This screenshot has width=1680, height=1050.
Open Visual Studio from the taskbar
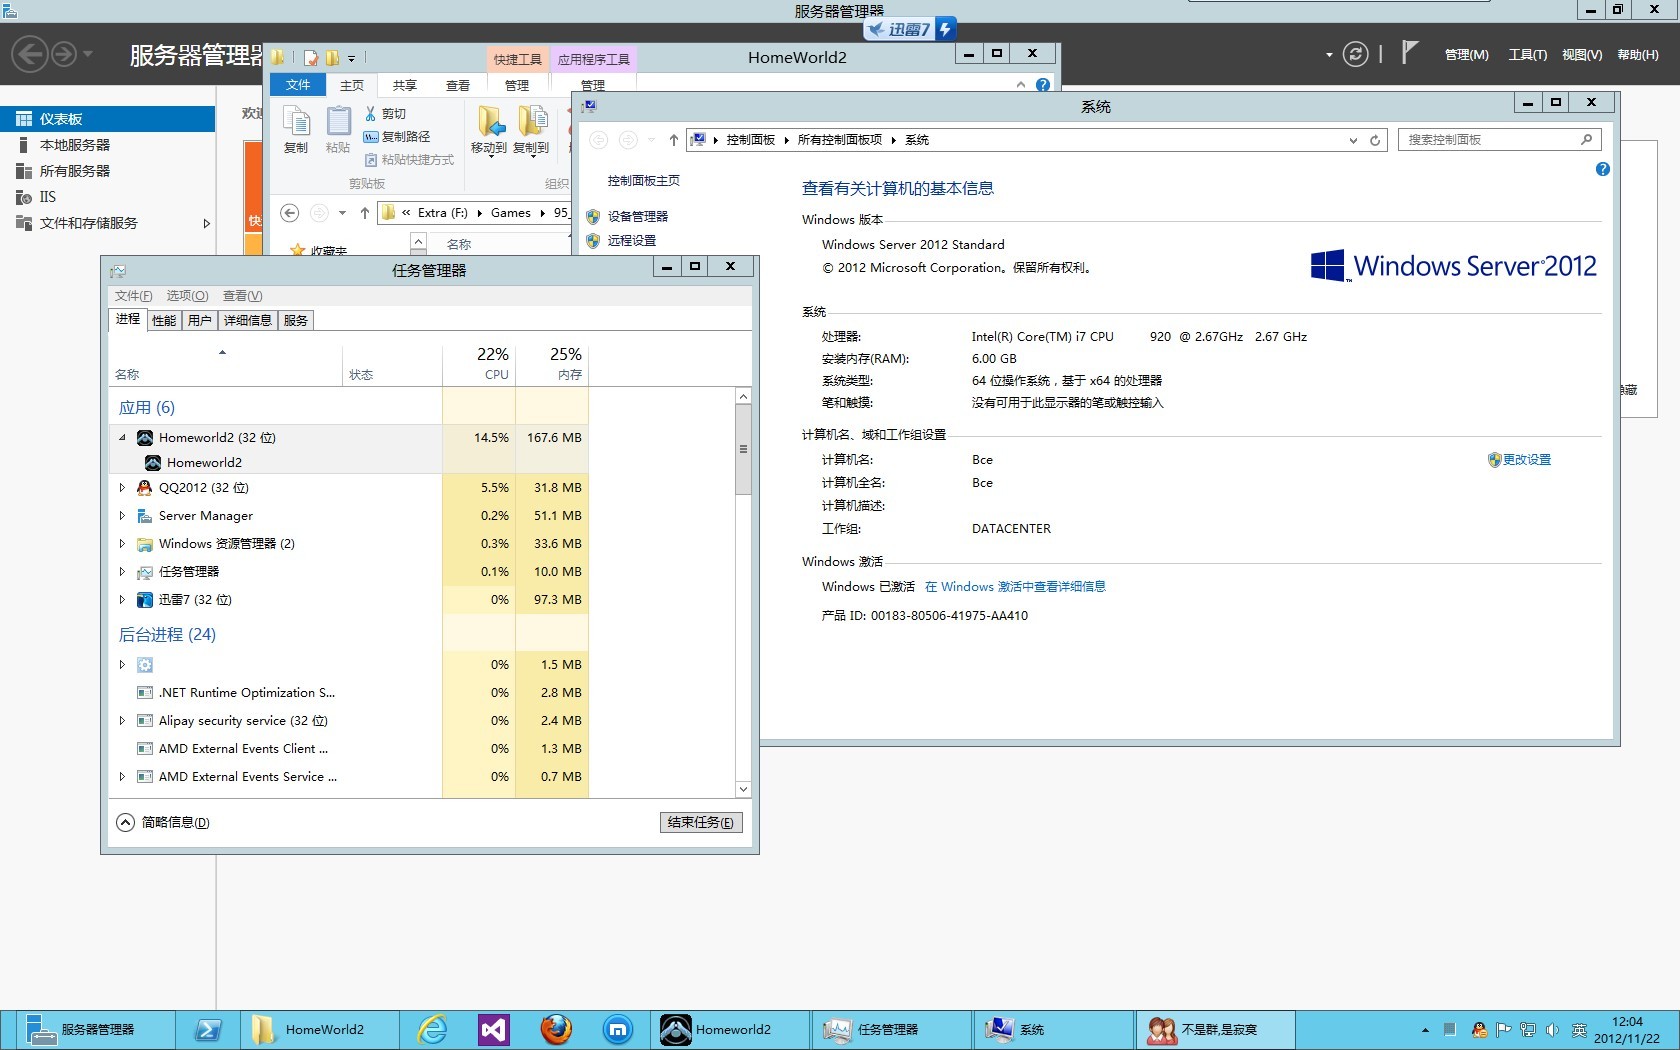[494, 1029]
